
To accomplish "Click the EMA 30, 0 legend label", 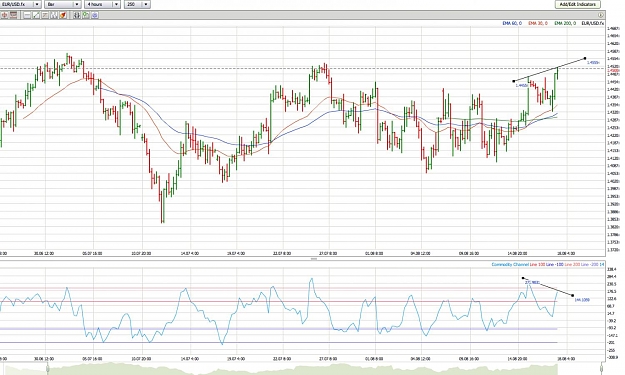I will pyautogui.click(x=538, y=24).
